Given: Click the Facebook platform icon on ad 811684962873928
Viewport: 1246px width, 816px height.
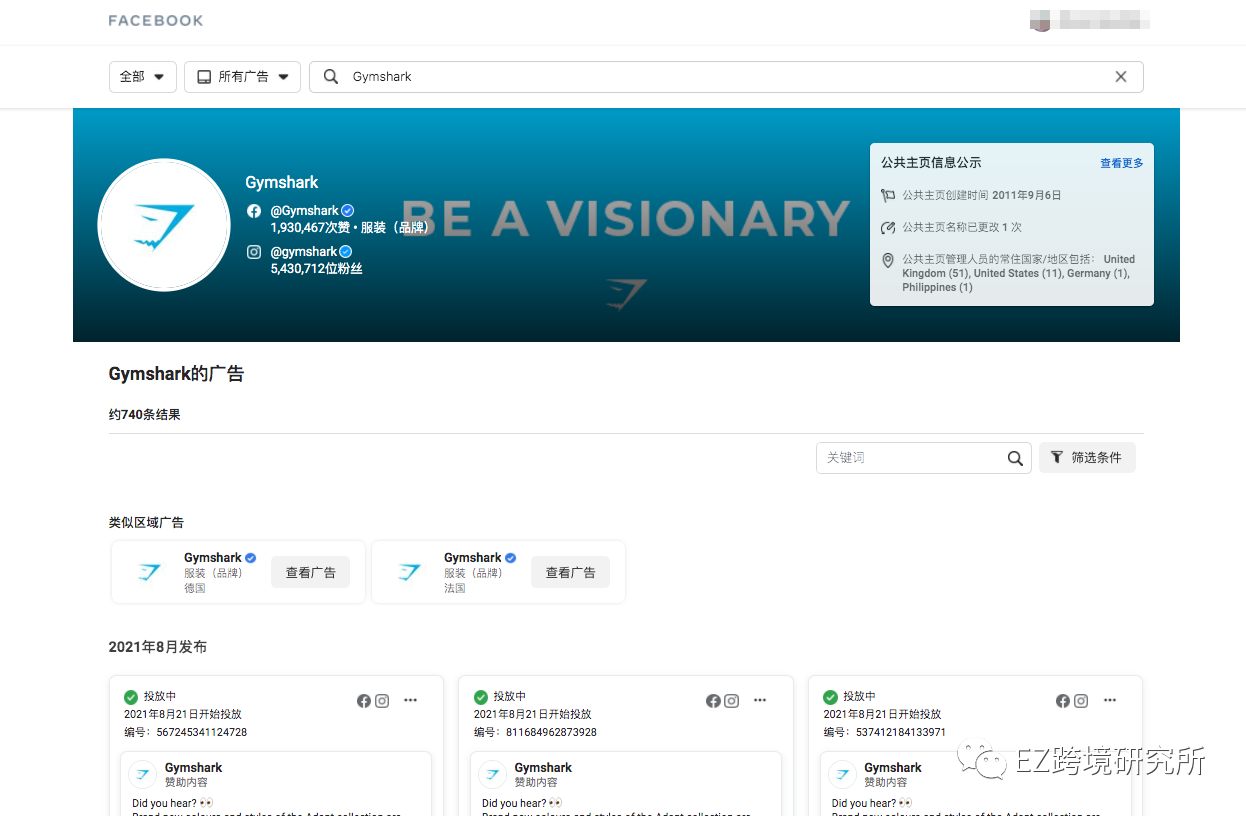Looking at the screenshot, I should 713,701.
